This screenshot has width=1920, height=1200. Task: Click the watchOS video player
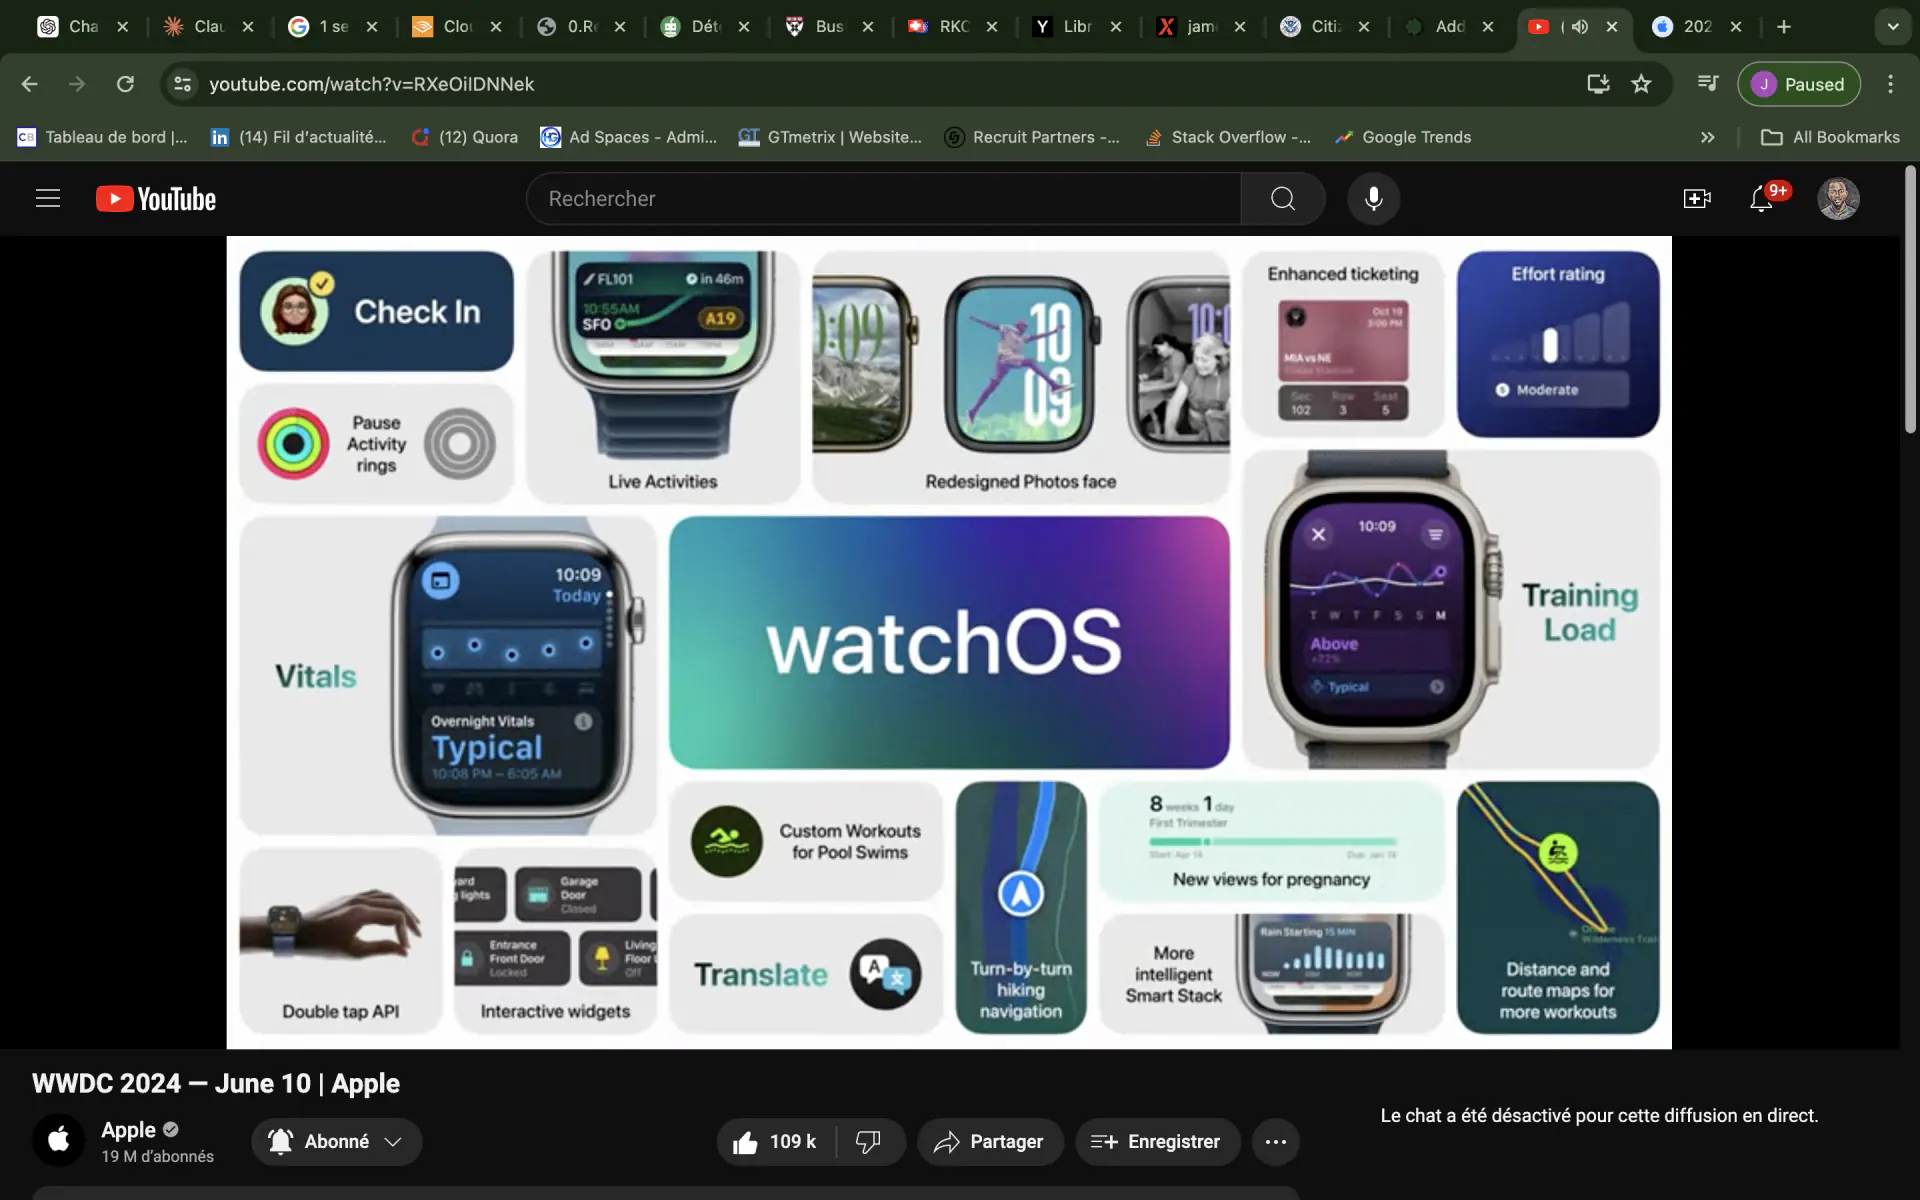tap(949, 642)
